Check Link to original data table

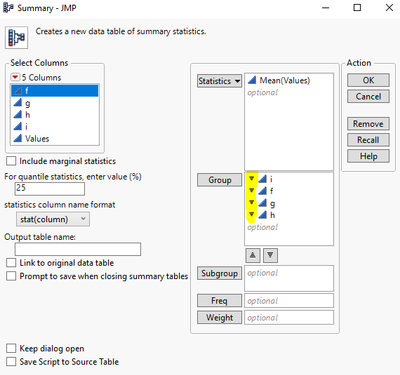(x=11, y=263)
